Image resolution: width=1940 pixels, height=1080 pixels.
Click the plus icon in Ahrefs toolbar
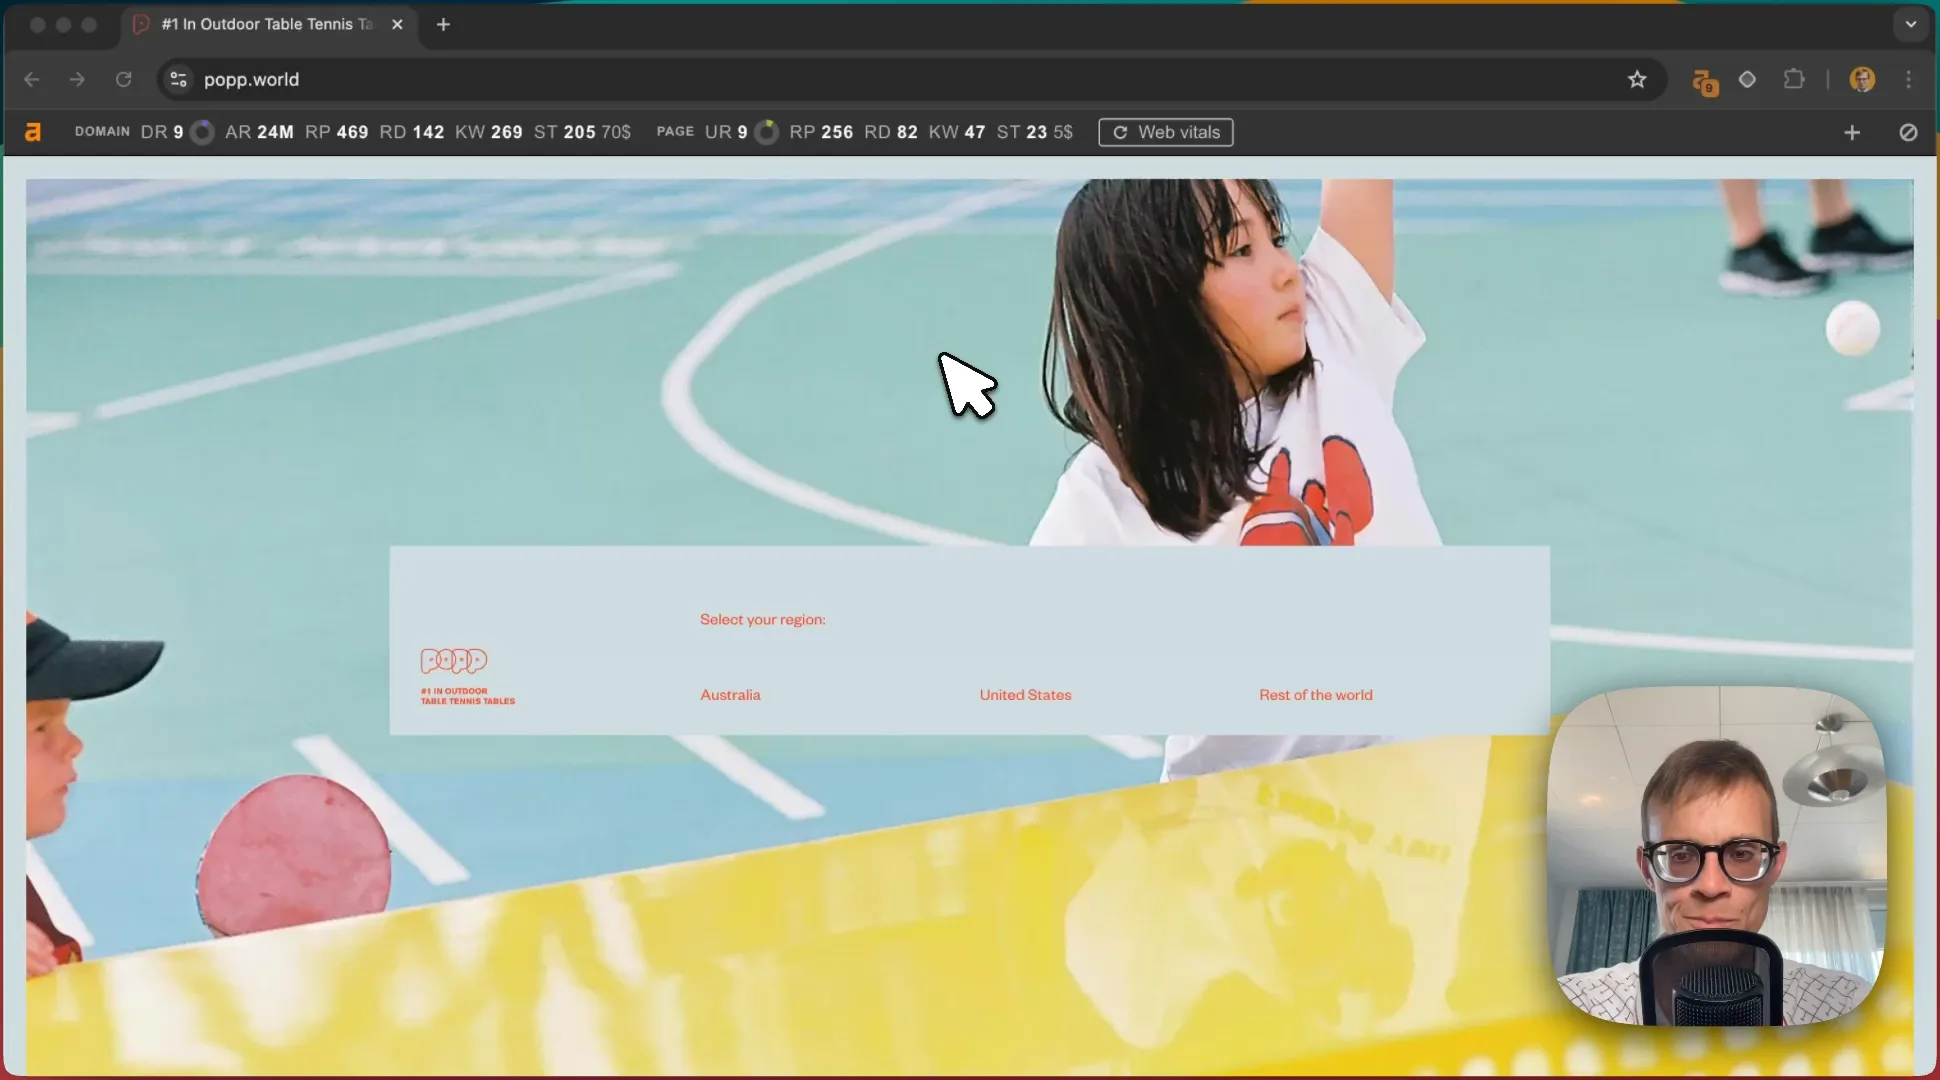click(x=1852, y=132)
